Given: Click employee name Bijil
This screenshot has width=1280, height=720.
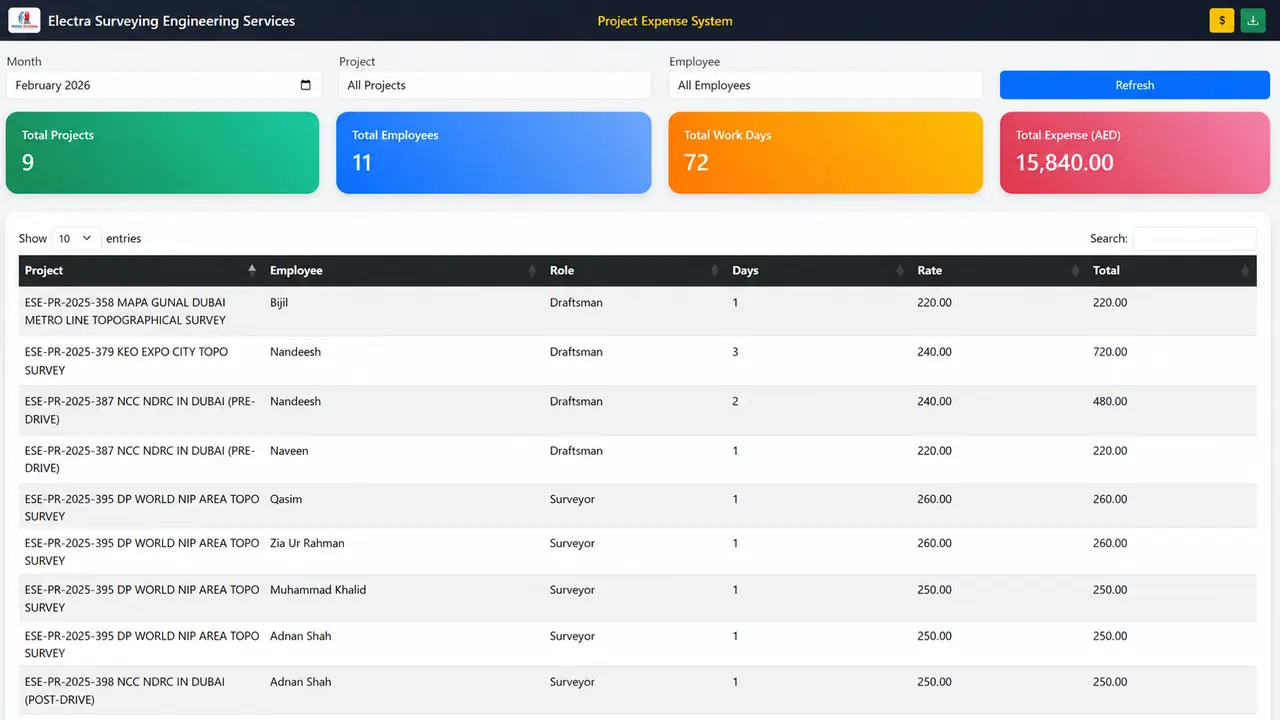Looking at the screenshot, I should tap(279, 302).
